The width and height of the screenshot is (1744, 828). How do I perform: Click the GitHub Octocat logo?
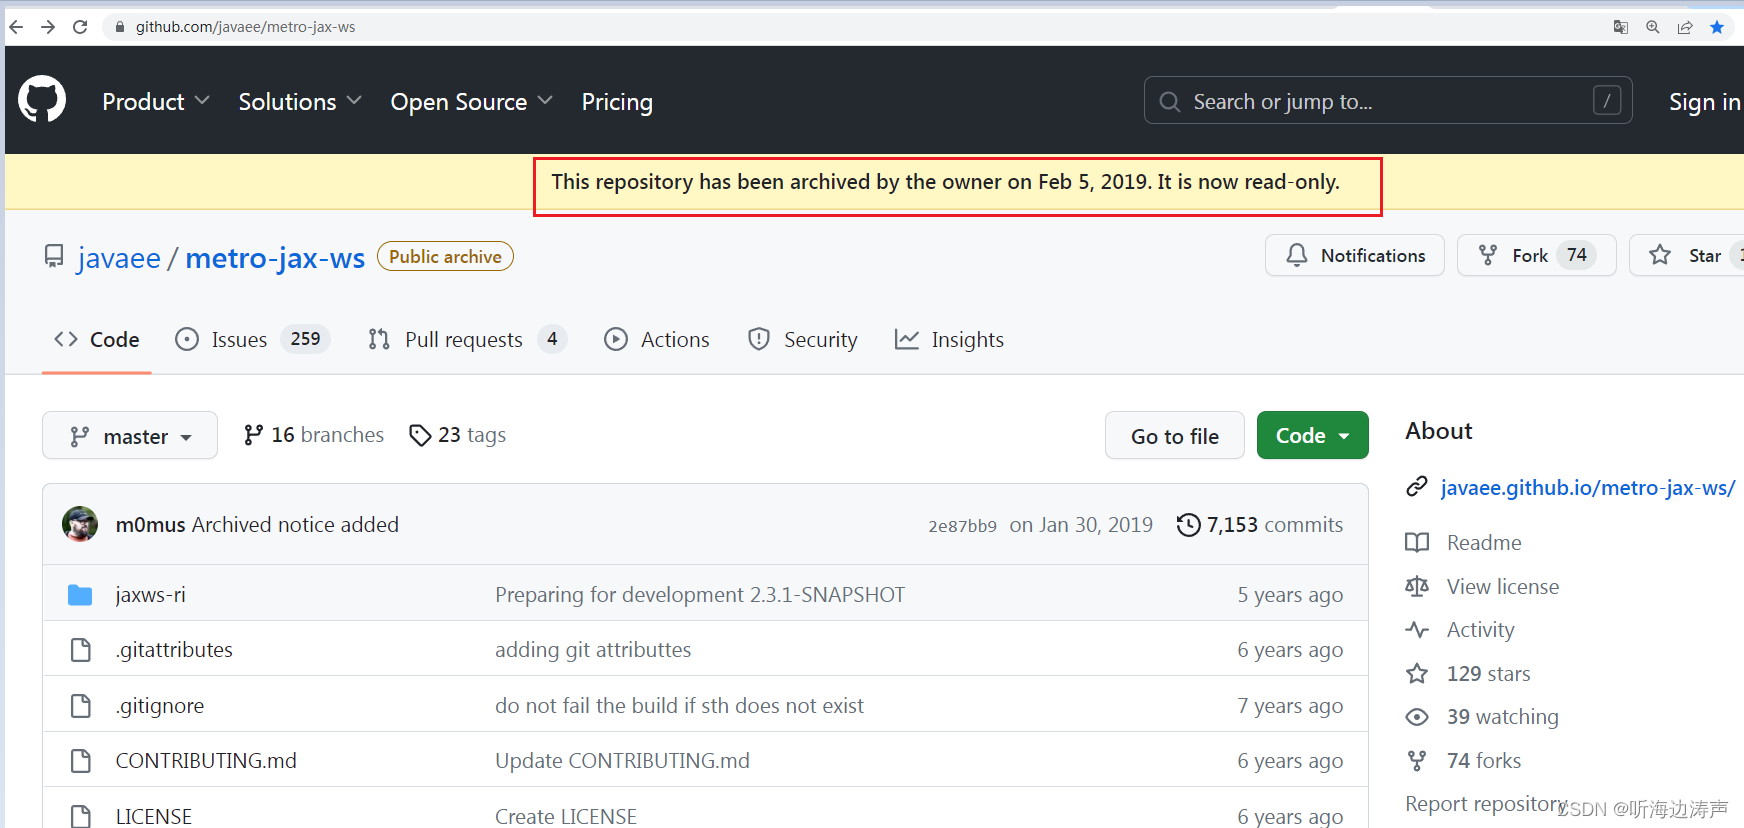(42, 100)
